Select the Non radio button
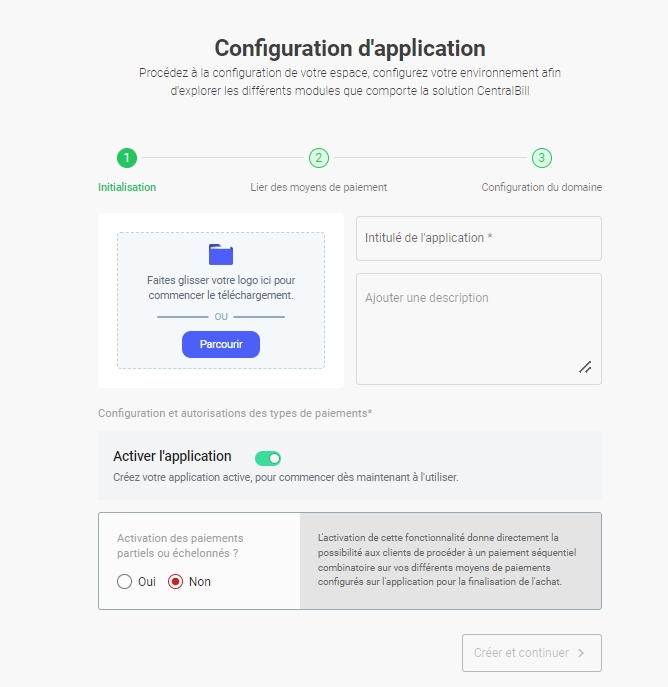Viewport: 668px width, 687px height. point(176,581)
